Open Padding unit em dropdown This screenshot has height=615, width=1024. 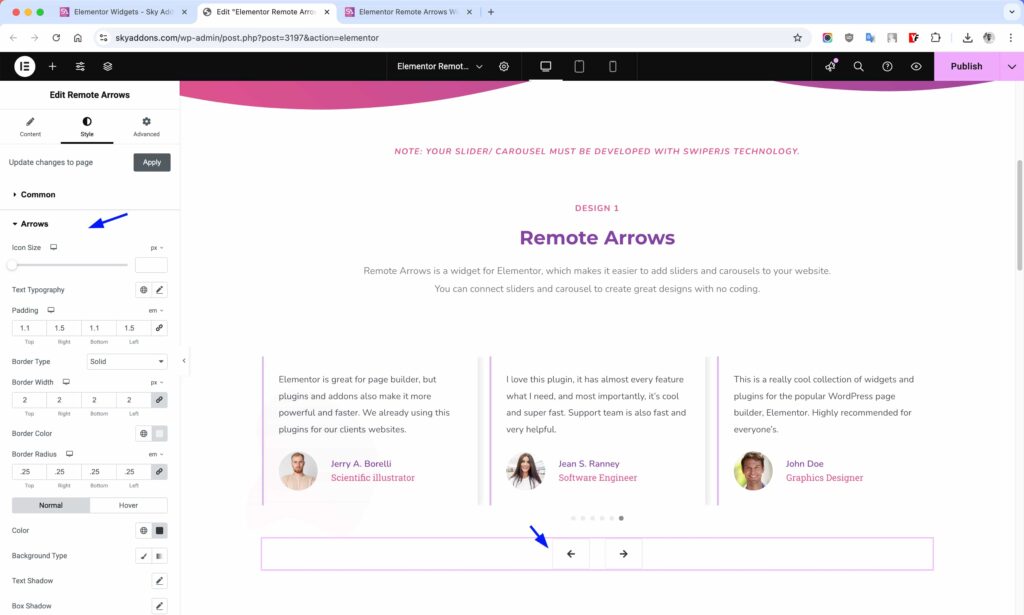point(156,310)
